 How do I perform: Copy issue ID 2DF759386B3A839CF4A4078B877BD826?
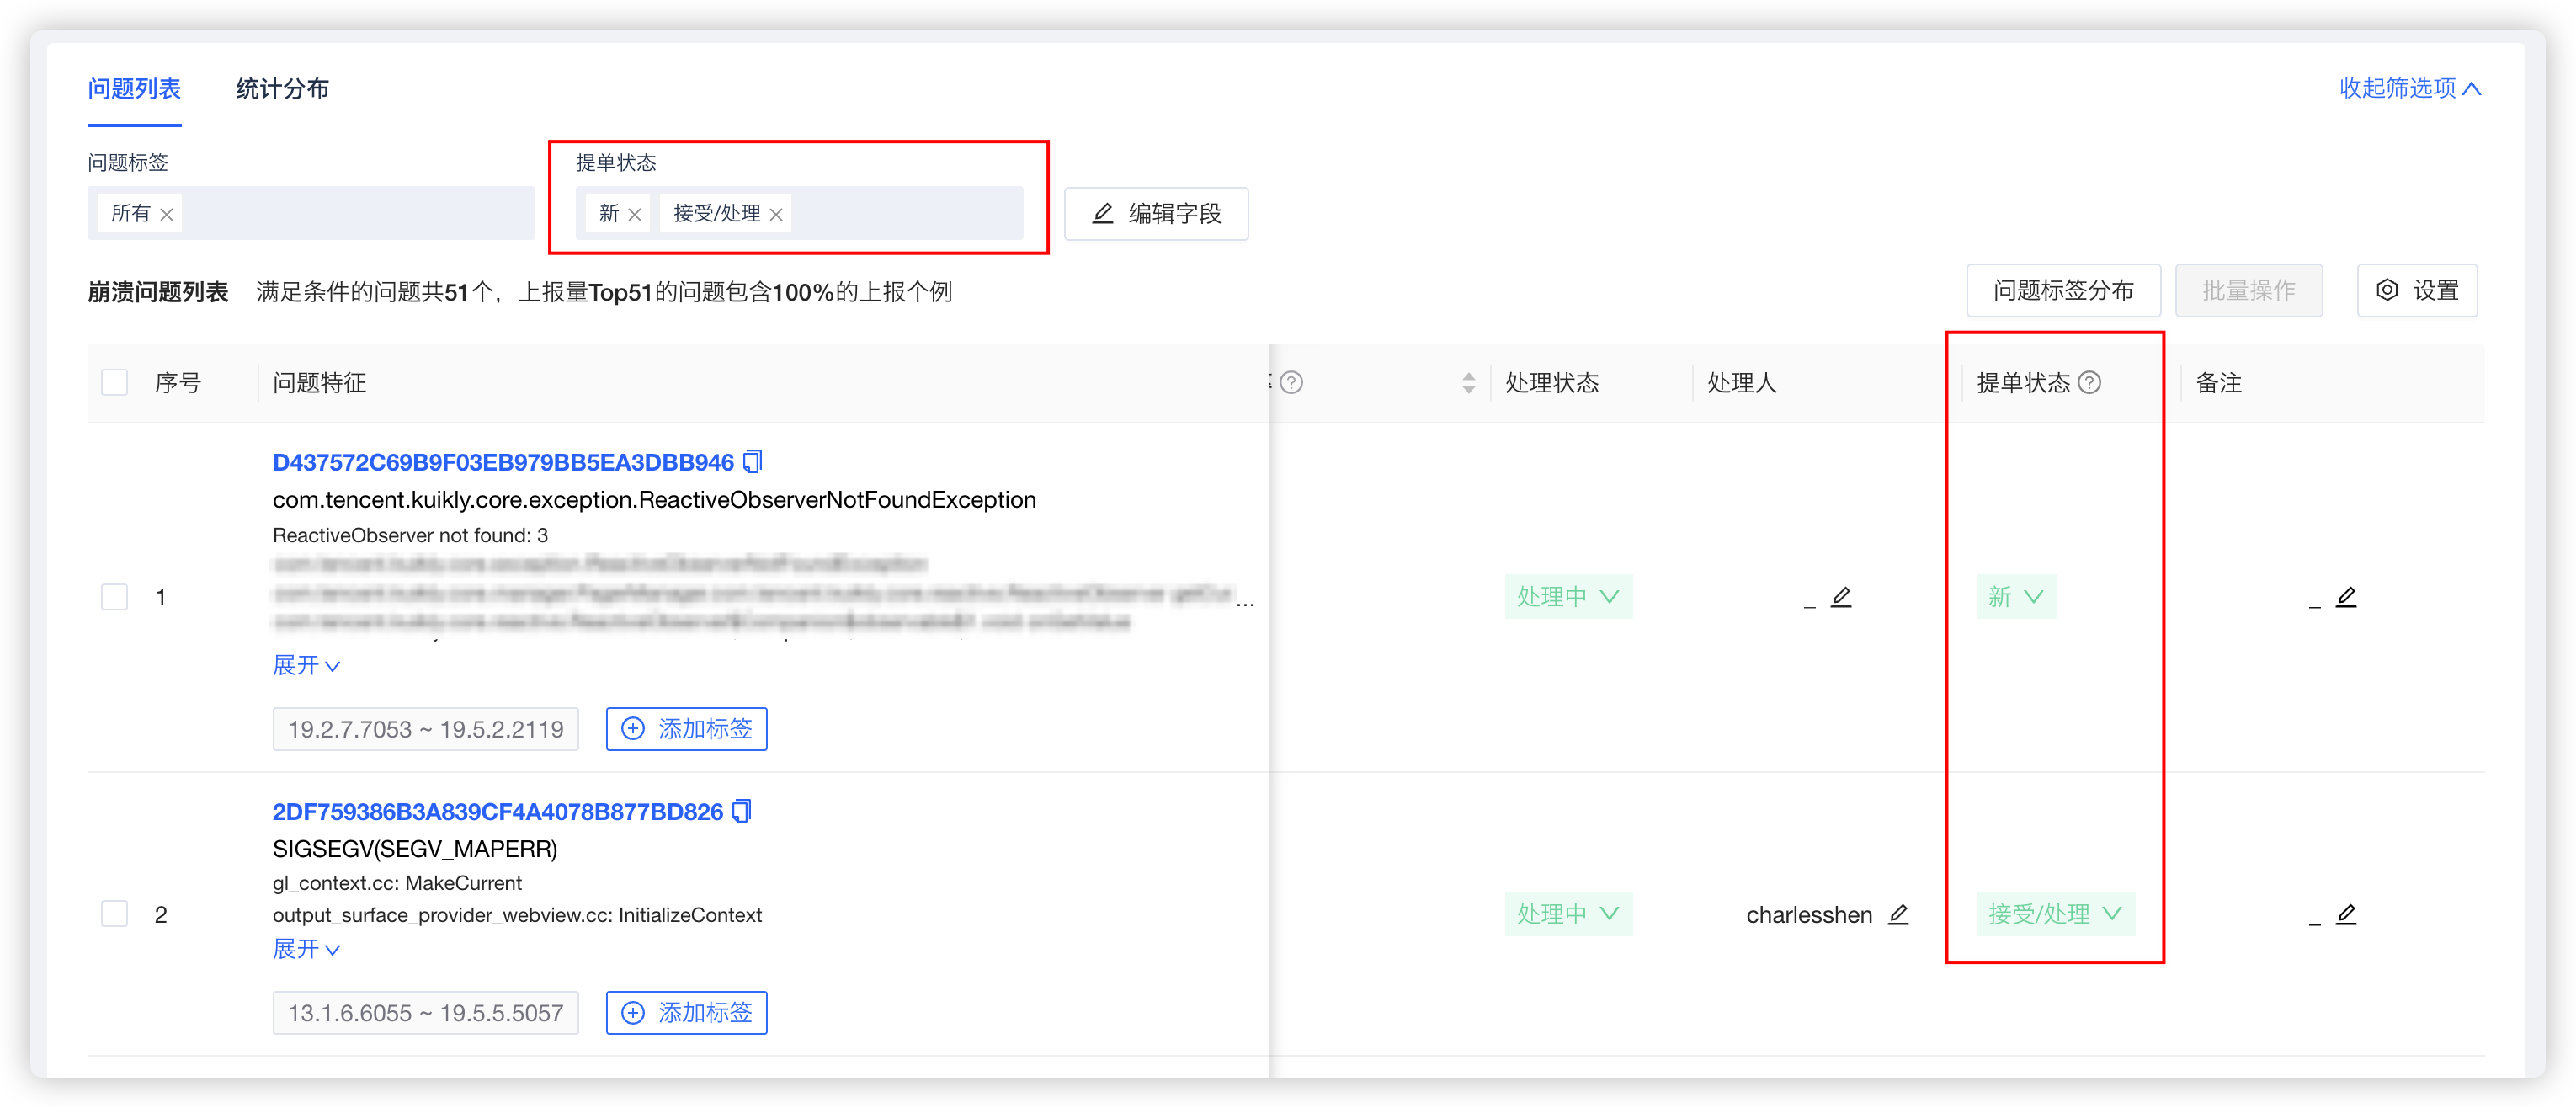(x=742, y=810)
